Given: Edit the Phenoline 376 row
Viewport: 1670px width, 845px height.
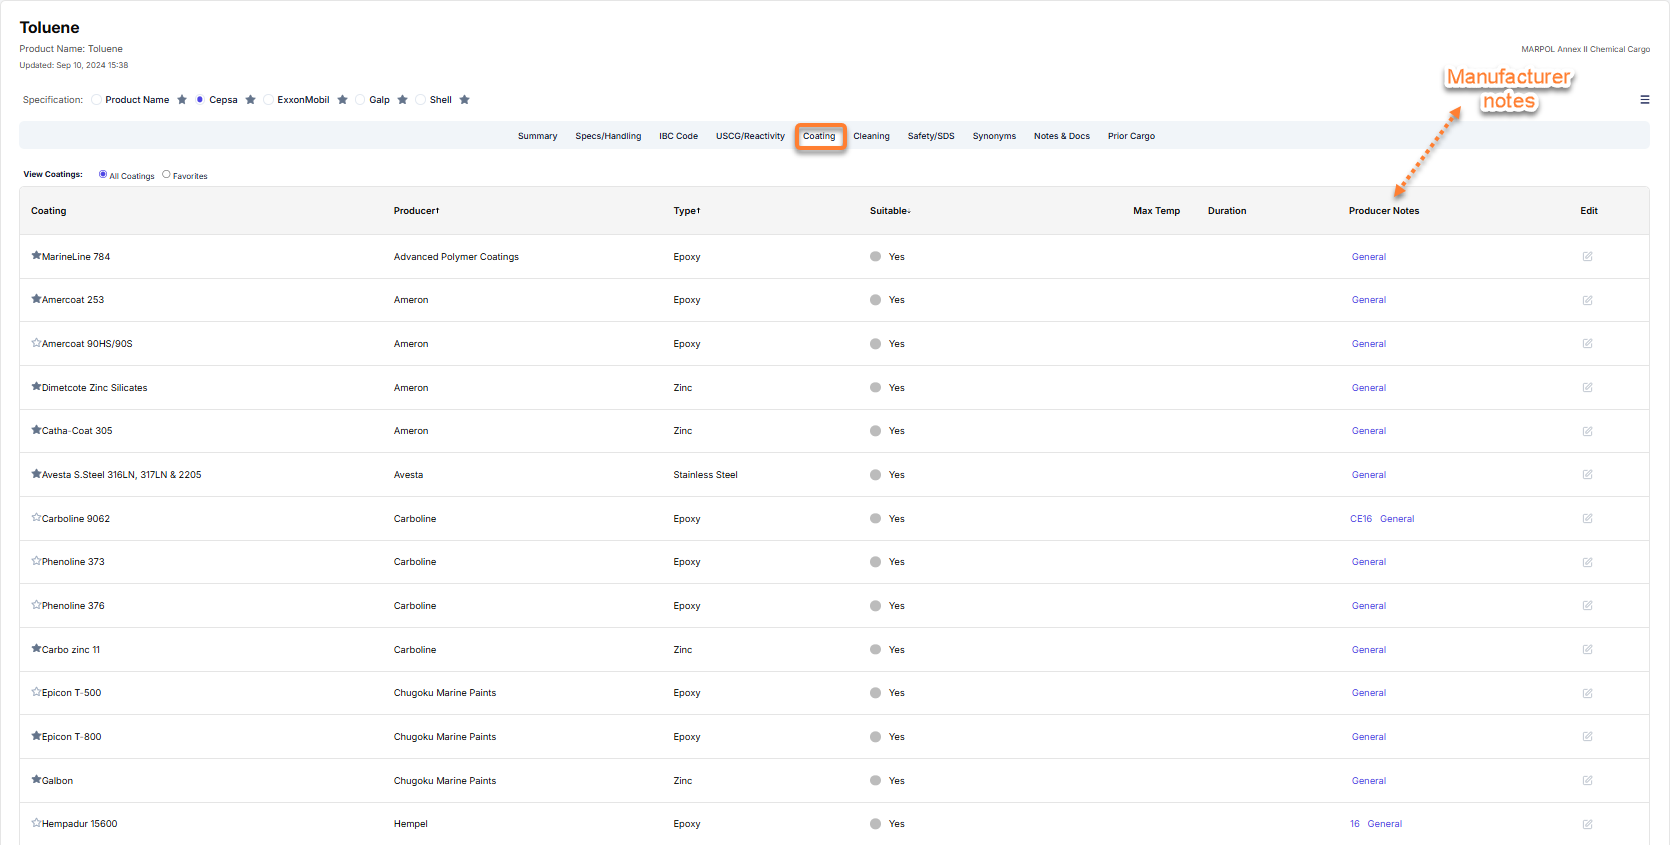Looking at the screenshot, I should click(x=1587, y=606).
